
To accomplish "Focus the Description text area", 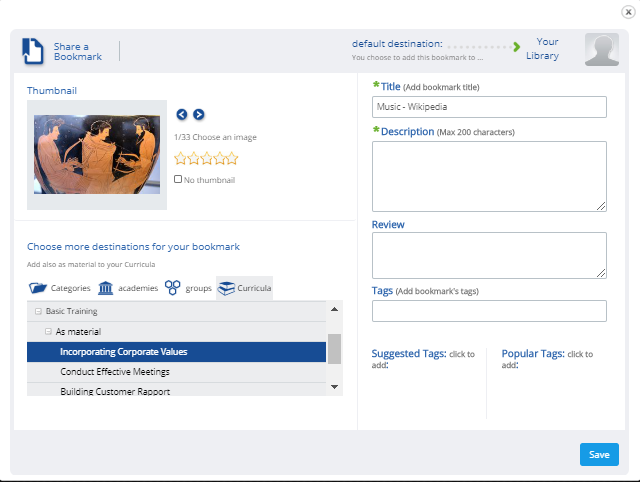I will 489,176.
